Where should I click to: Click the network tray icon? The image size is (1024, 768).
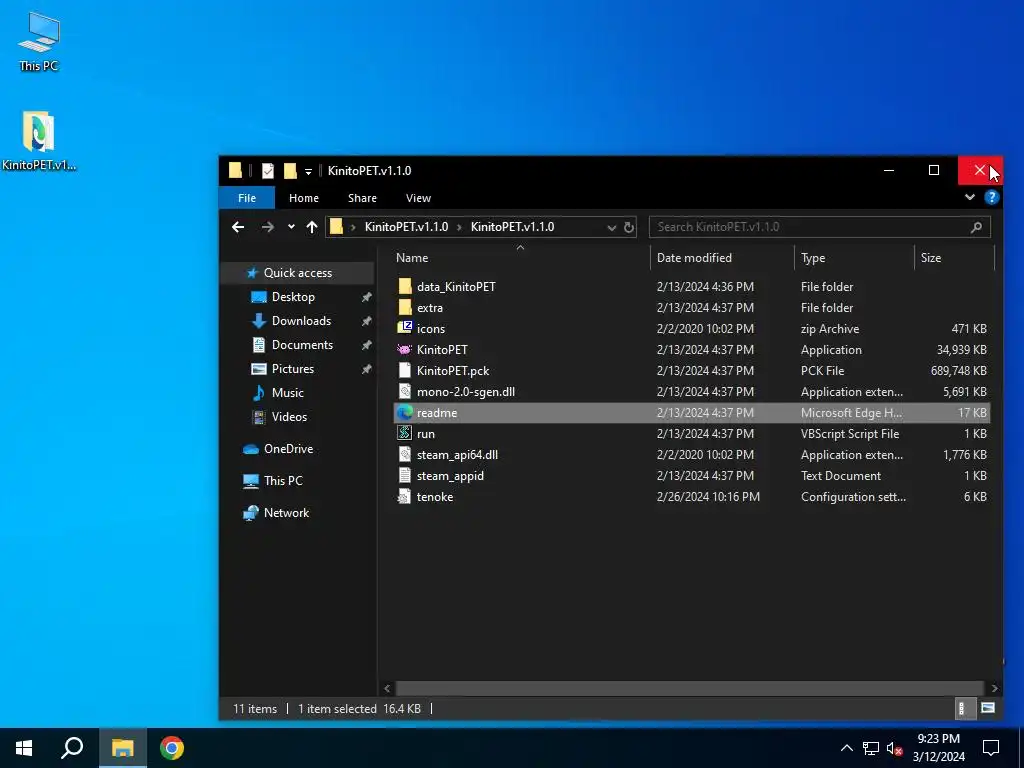pyautogui.click(x=871, y=748)
